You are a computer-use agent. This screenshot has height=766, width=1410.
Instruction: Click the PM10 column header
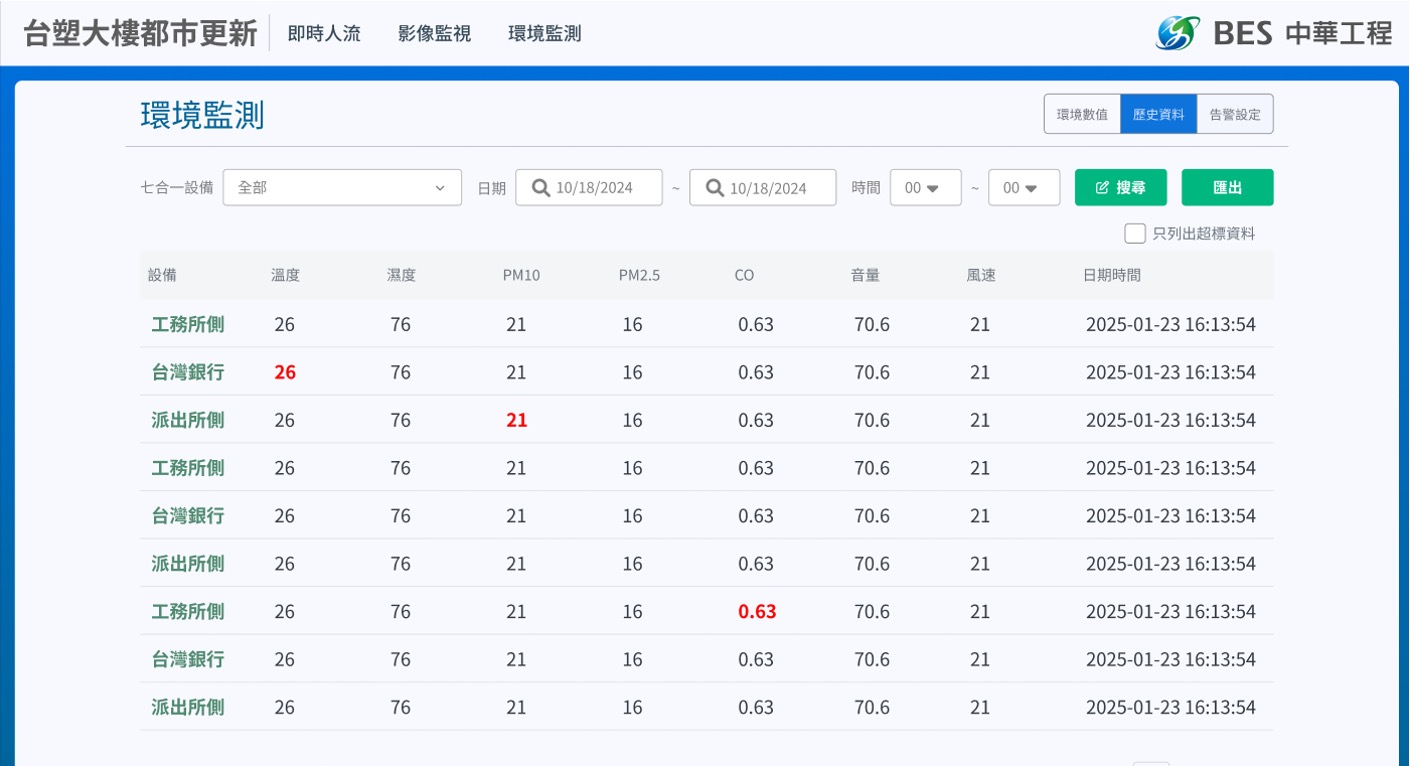(x=521, y=275)
